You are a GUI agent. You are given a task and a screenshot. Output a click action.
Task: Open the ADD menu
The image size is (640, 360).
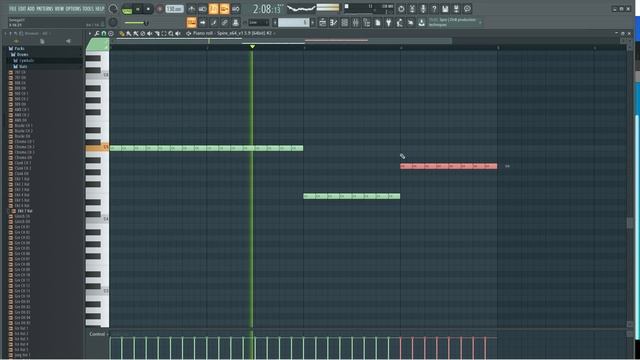click(x=31, y=9)
